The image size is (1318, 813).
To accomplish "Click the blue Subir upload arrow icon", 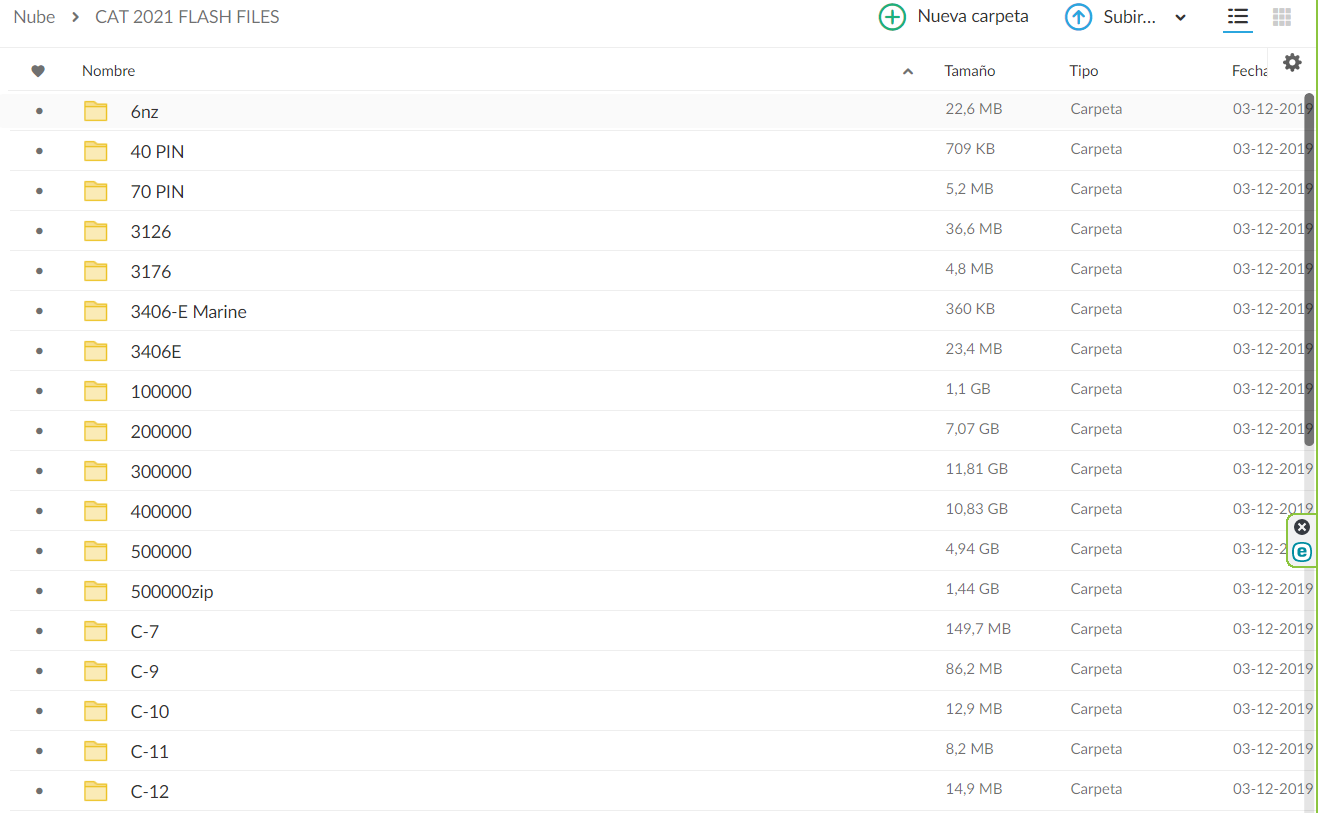I will (x=1078, y=17).
